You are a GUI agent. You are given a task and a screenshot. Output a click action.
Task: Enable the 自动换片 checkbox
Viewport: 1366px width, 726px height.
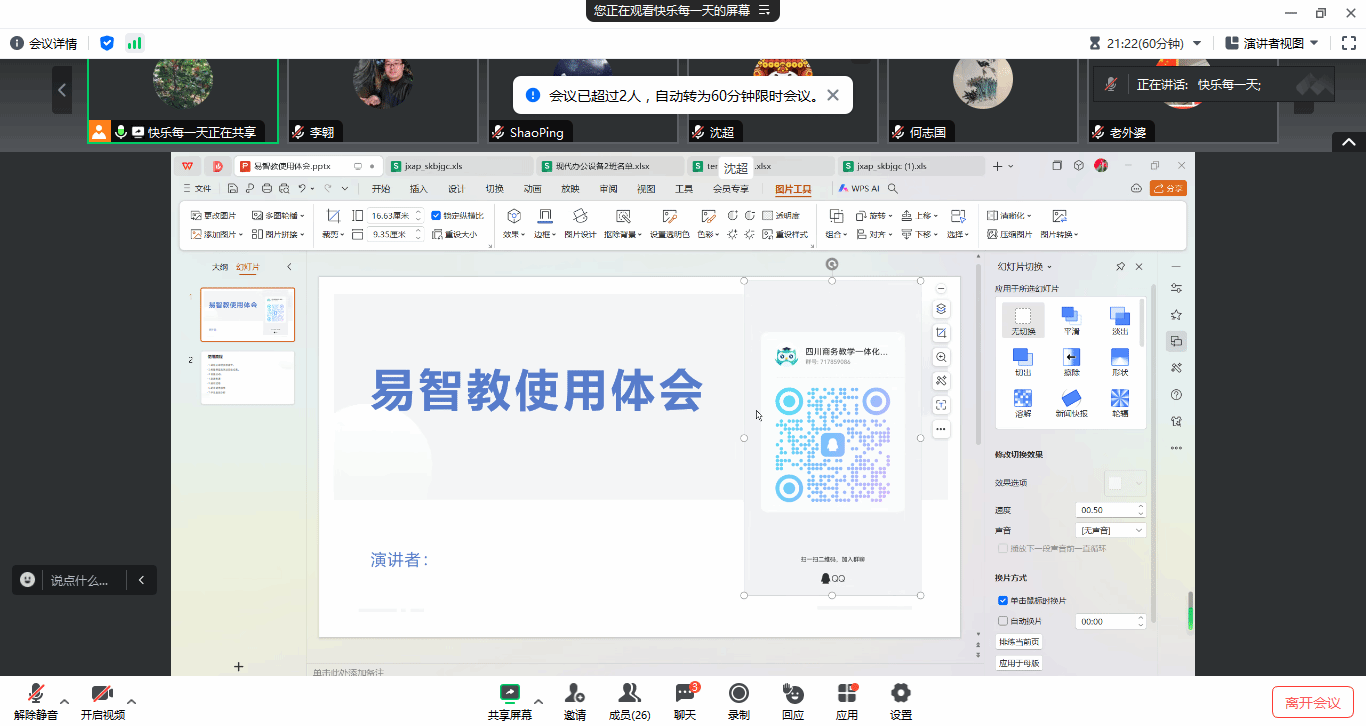1003,621
